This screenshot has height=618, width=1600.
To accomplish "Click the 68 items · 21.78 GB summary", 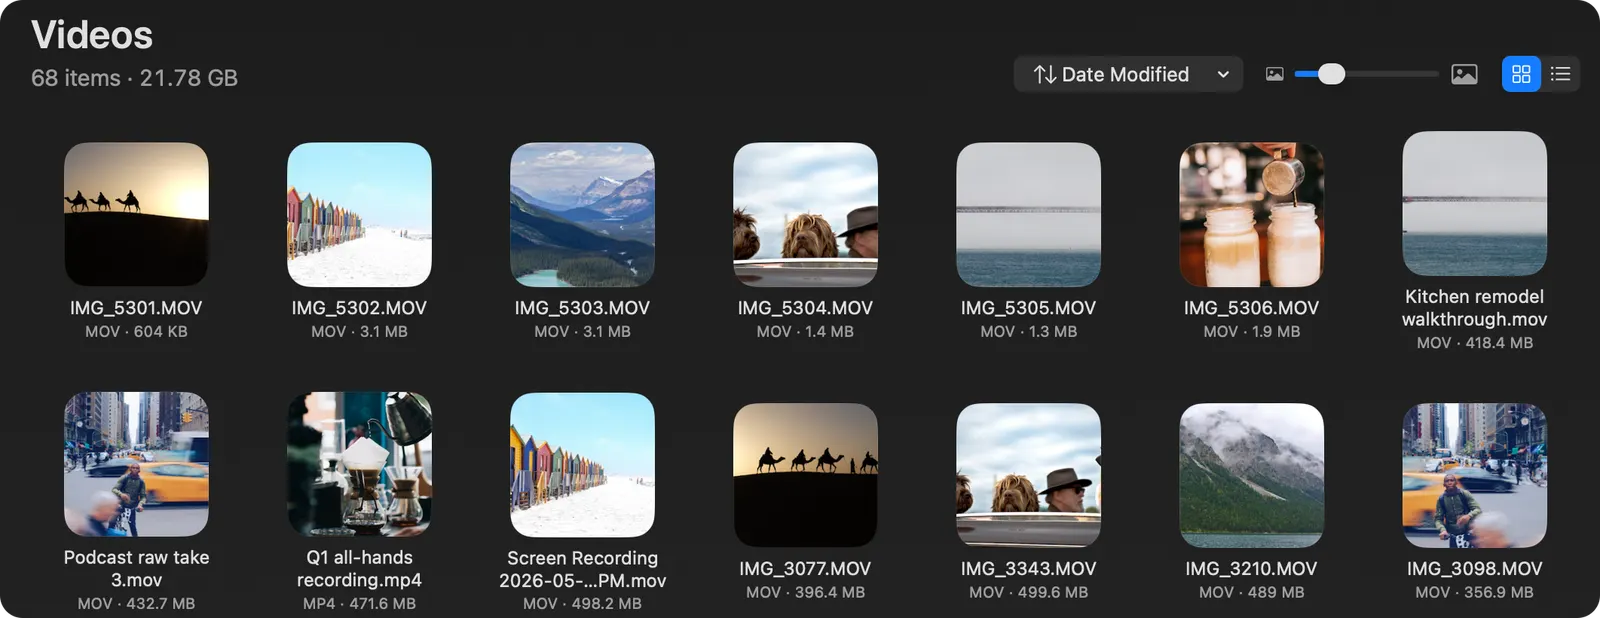I will 134,78.
